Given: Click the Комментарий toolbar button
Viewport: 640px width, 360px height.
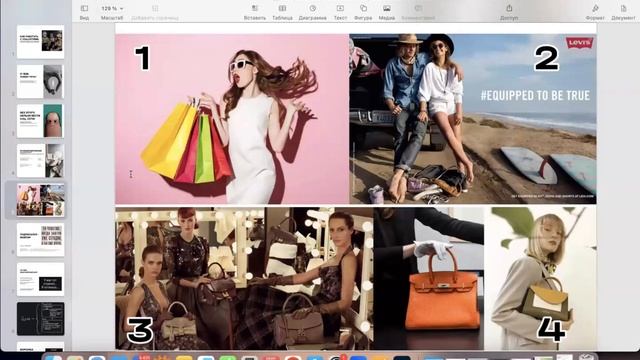Looking at the screenshot, I should tap(418, 12).
